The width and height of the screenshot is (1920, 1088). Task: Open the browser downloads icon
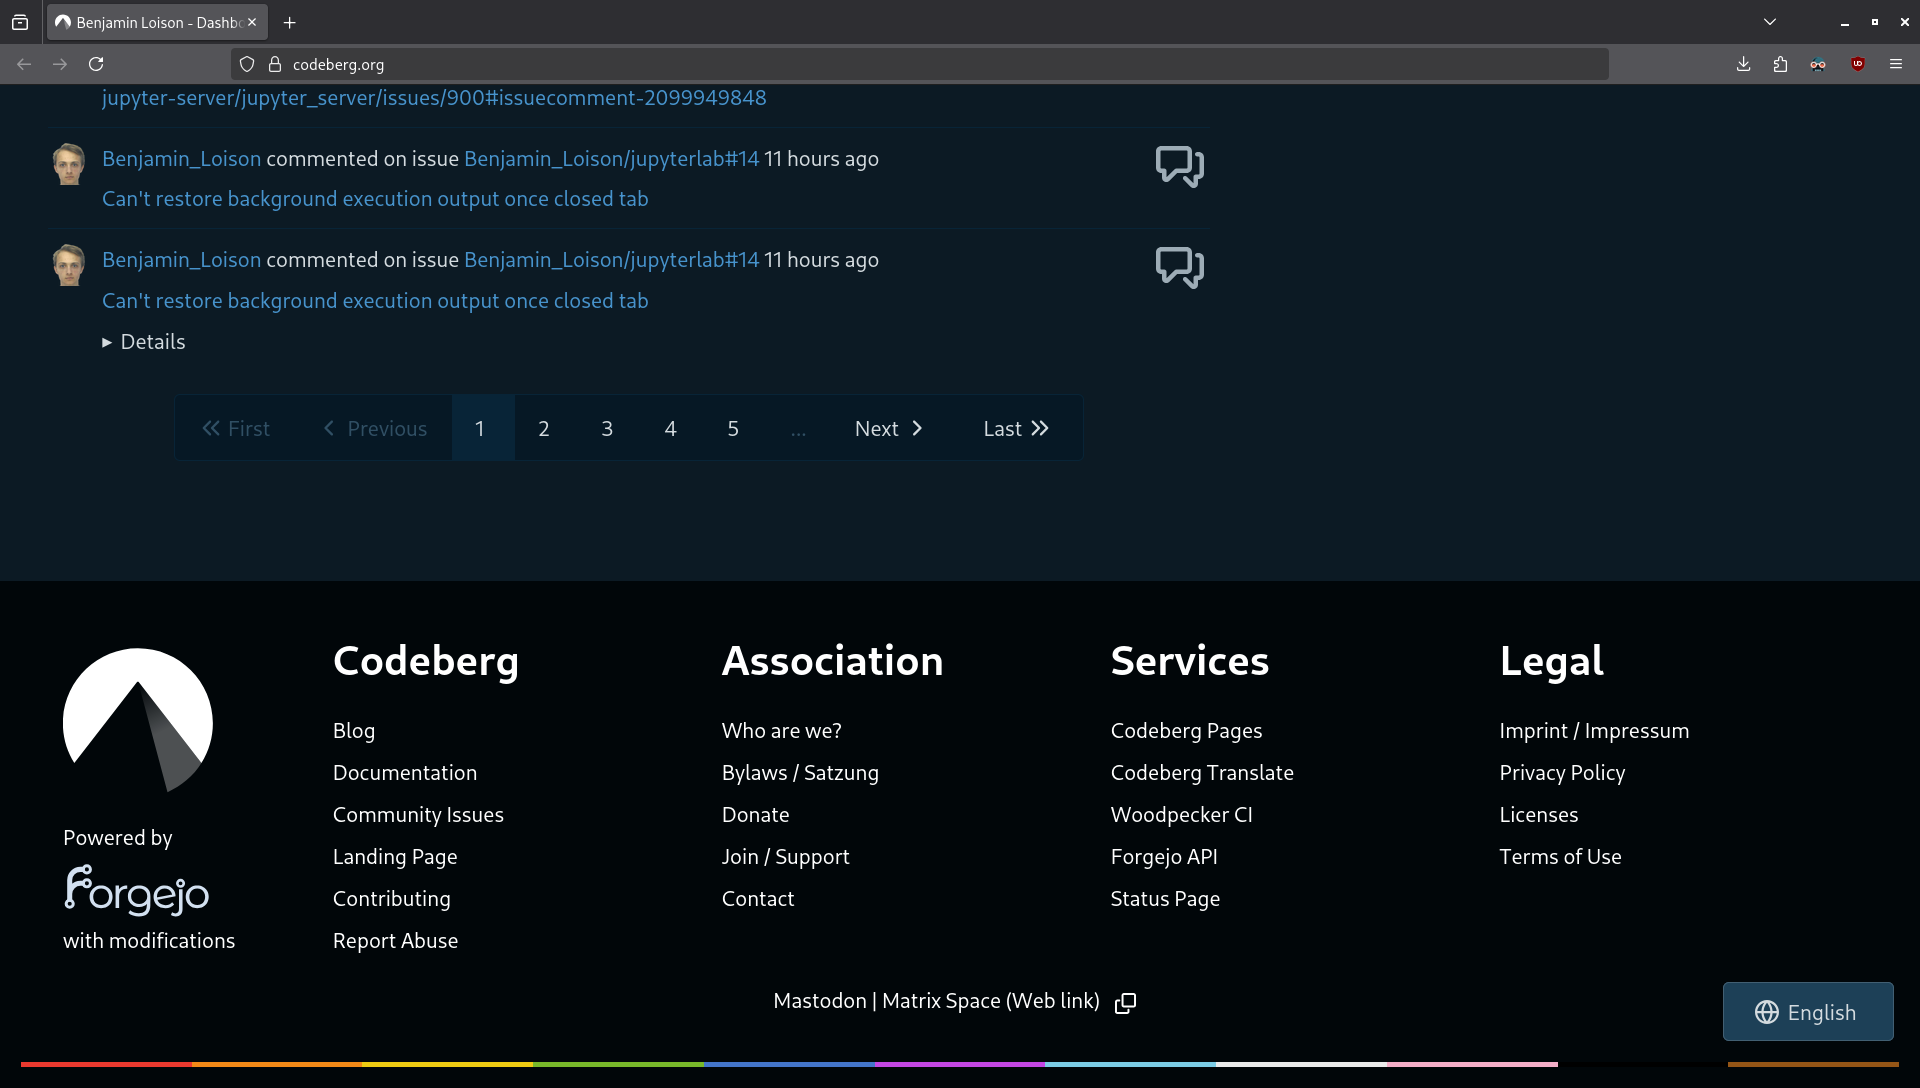[1743, 64]
